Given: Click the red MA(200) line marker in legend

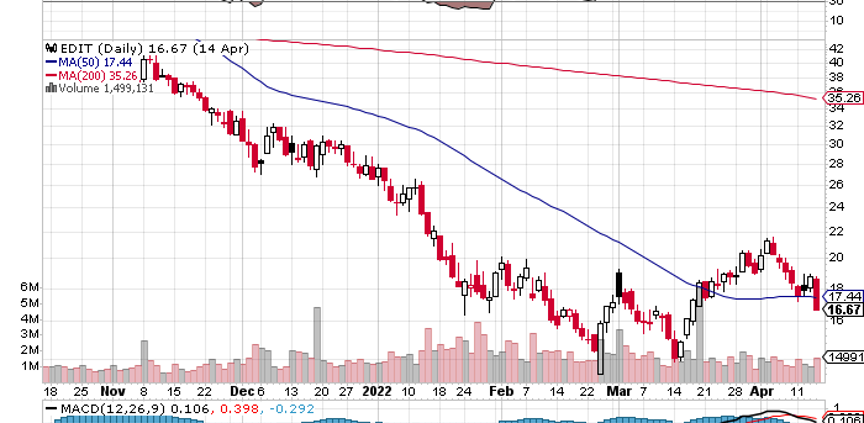Looking at the screenshot, I should tap(52, 75).
